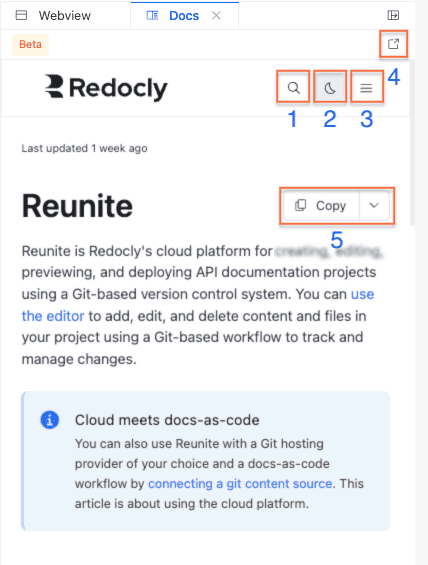Open docs in new external window
The image size is (428, 565).
click(393, 44)
